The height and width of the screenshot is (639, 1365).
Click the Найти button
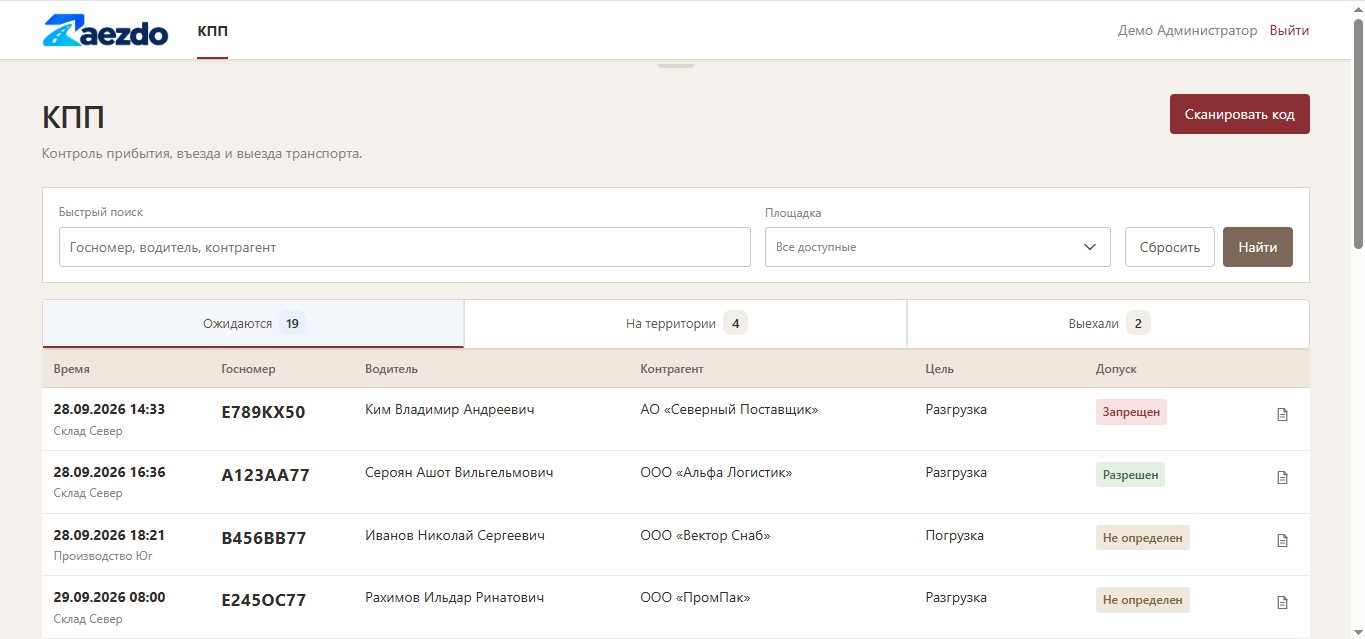(1257, 247)
